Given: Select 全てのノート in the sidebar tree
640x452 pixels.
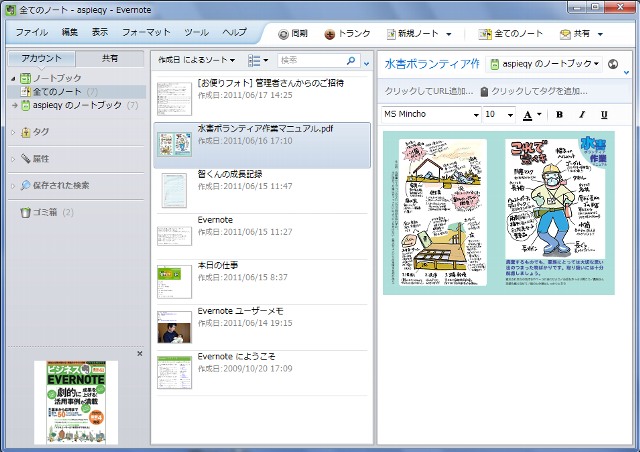Looking at the screenshot, I should pyautogui.click(x=77, y=92).
